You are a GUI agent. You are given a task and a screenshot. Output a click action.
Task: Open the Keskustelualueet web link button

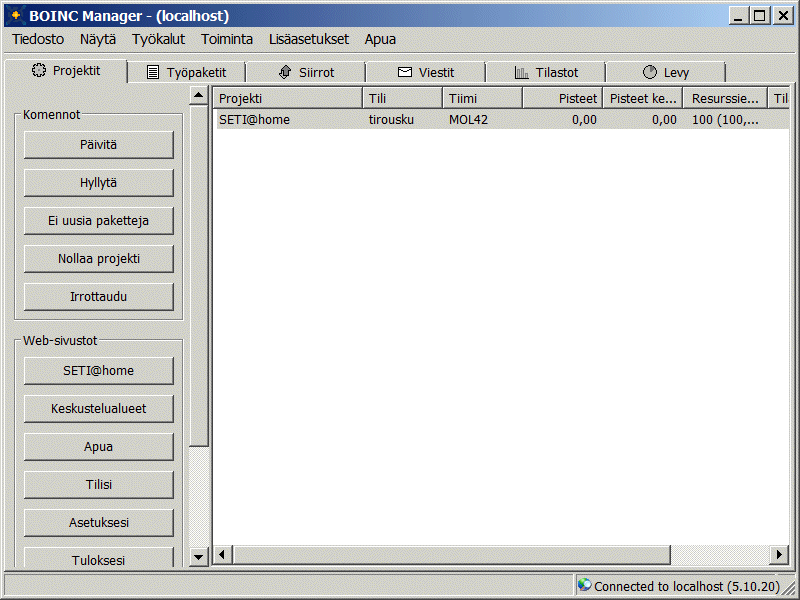99,409
